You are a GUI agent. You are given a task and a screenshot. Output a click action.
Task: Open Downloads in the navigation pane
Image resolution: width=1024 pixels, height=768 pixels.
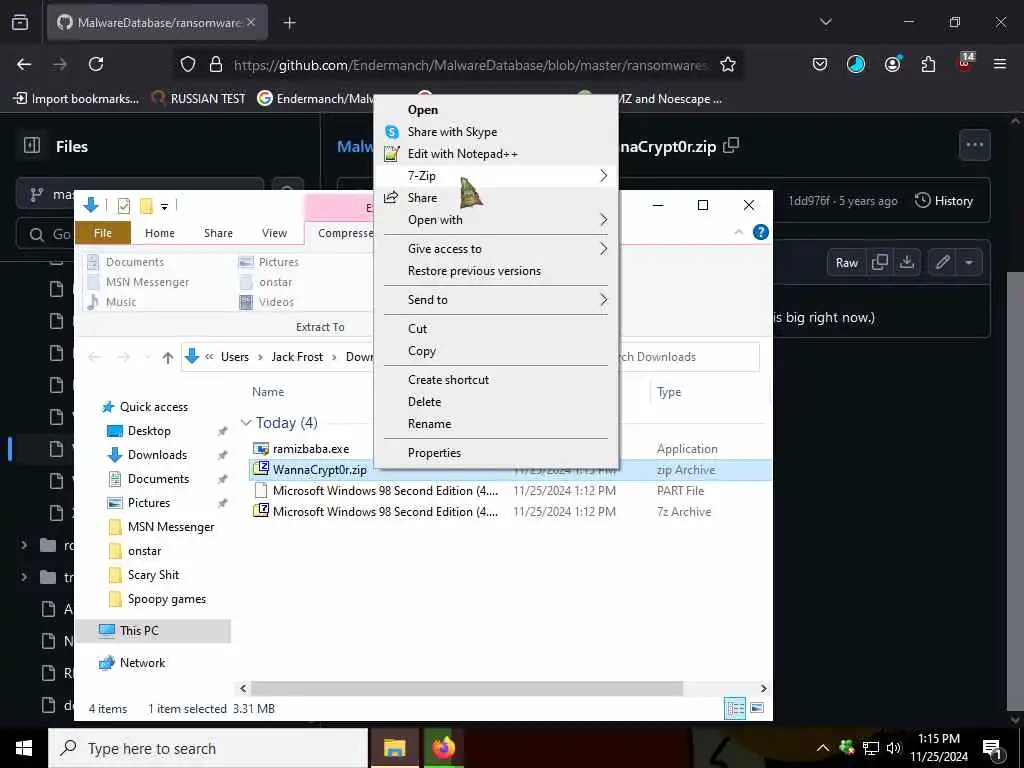click(x=157, y=455)
